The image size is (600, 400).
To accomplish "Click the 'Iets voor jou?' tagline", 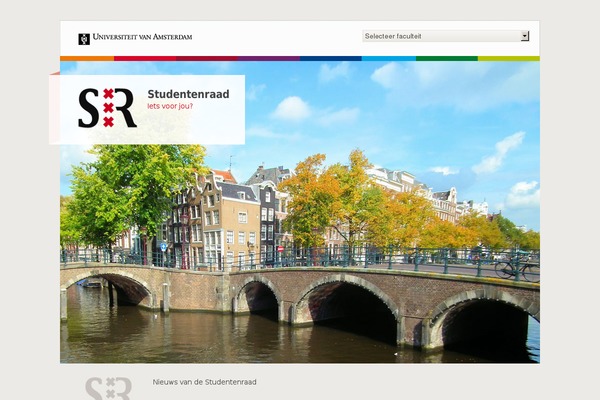I will point(170,106).
